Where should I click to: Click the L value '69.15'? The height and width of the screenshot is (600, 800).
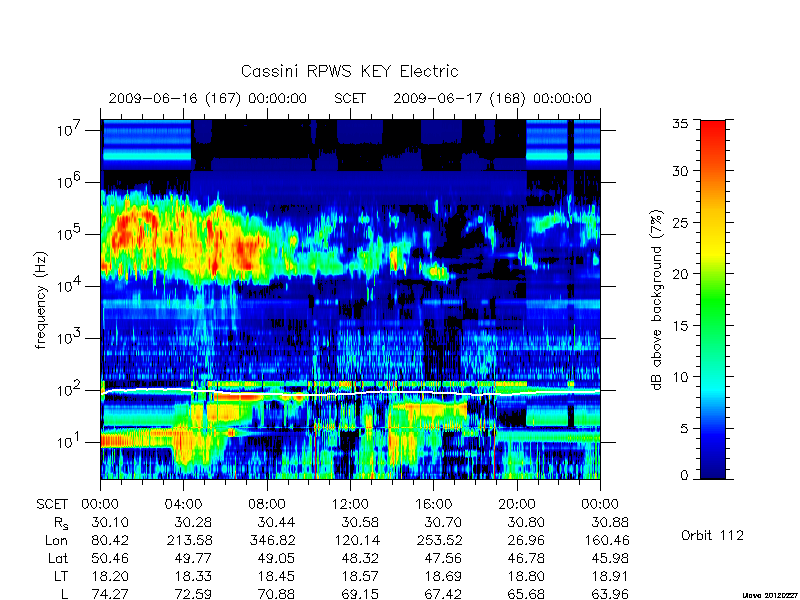(360, 594)
